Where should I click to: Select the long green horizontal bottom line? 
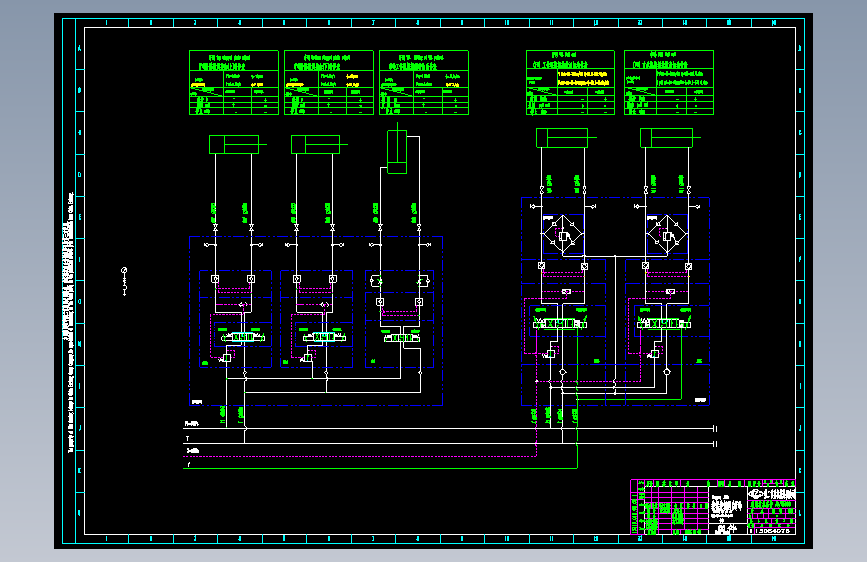380,469
